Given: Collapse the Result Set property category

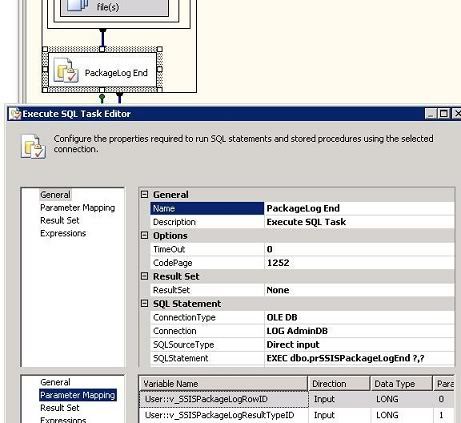Looking at the screenshot, I should point(144,276).
